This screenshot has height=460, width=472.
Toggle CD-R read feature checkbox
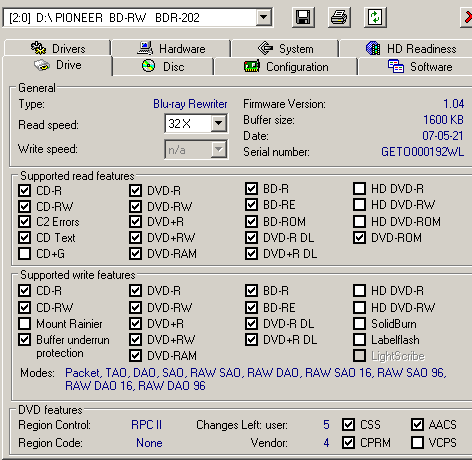point(25,191)
